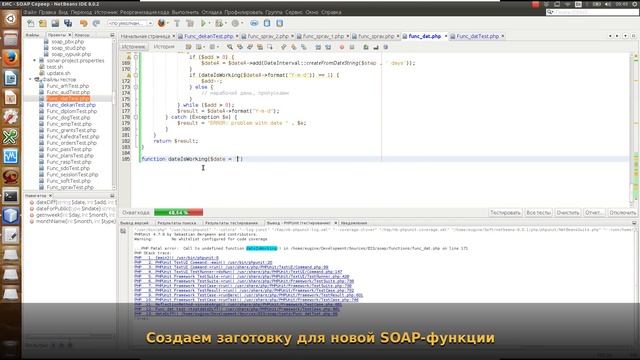Open the Правка menu
The height and width of the screenshot is (360, 640).
tap(47, 12)
